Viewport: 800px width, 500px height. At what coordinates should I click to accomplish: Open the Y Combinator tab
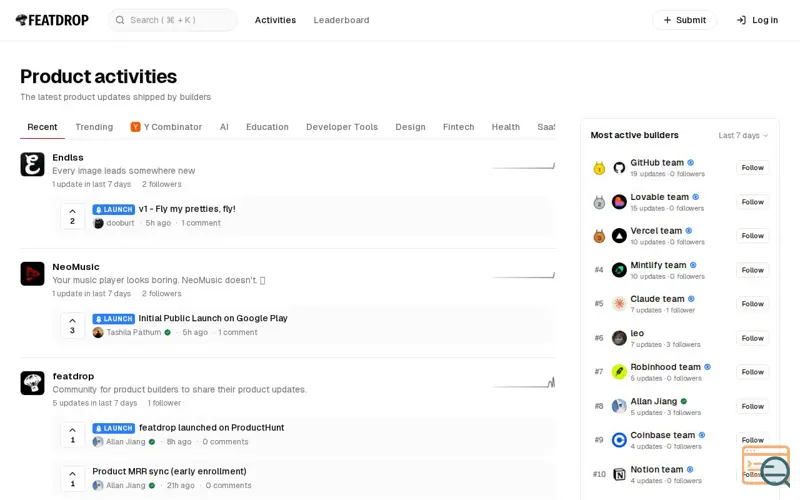coord(166,127)
